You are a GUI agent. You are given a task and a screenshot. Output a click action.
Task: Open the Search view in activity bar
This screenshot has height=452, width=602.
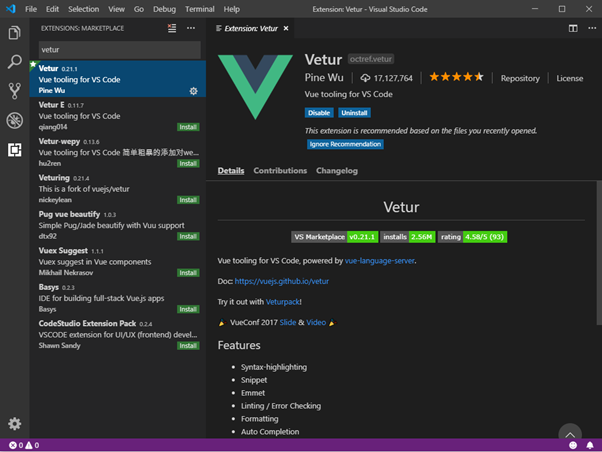15,62
